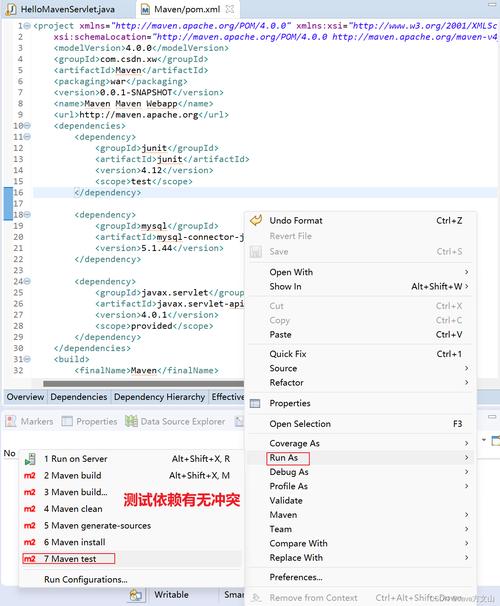Close the Maven/pom.xml editor tab
This screenshot has height=606, width=500.
tap(230, 9)
